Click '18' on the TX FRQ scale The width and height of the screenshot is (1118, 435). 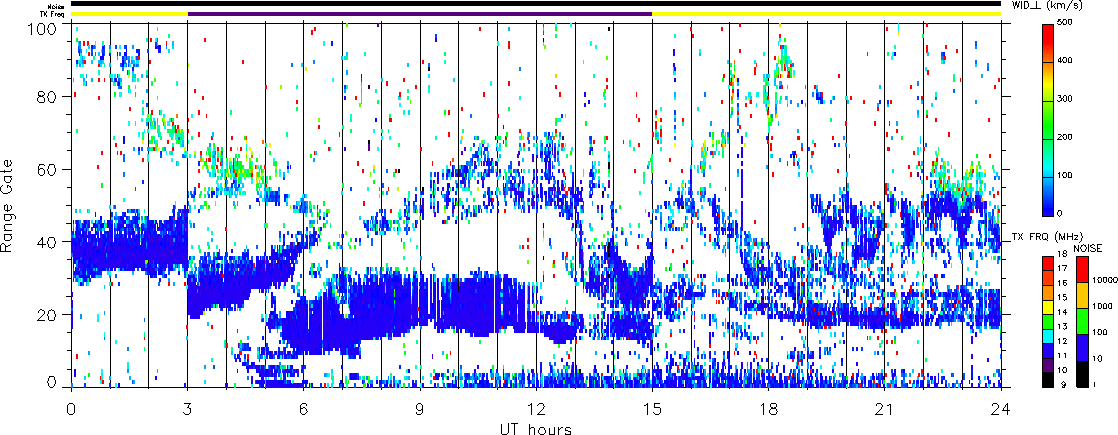1062,254
